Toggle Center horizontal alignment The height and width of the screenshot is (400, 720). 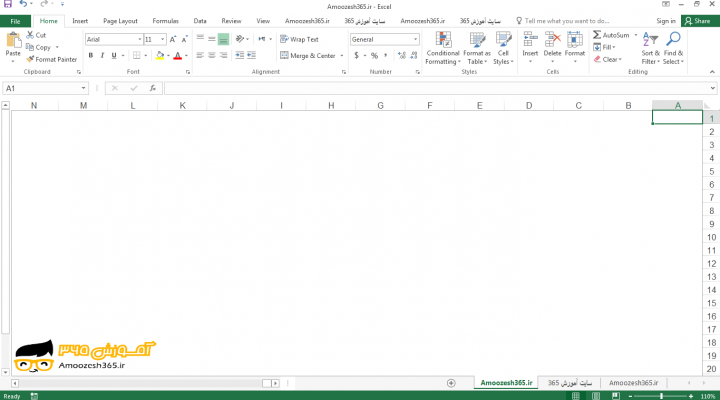point(212,56)
